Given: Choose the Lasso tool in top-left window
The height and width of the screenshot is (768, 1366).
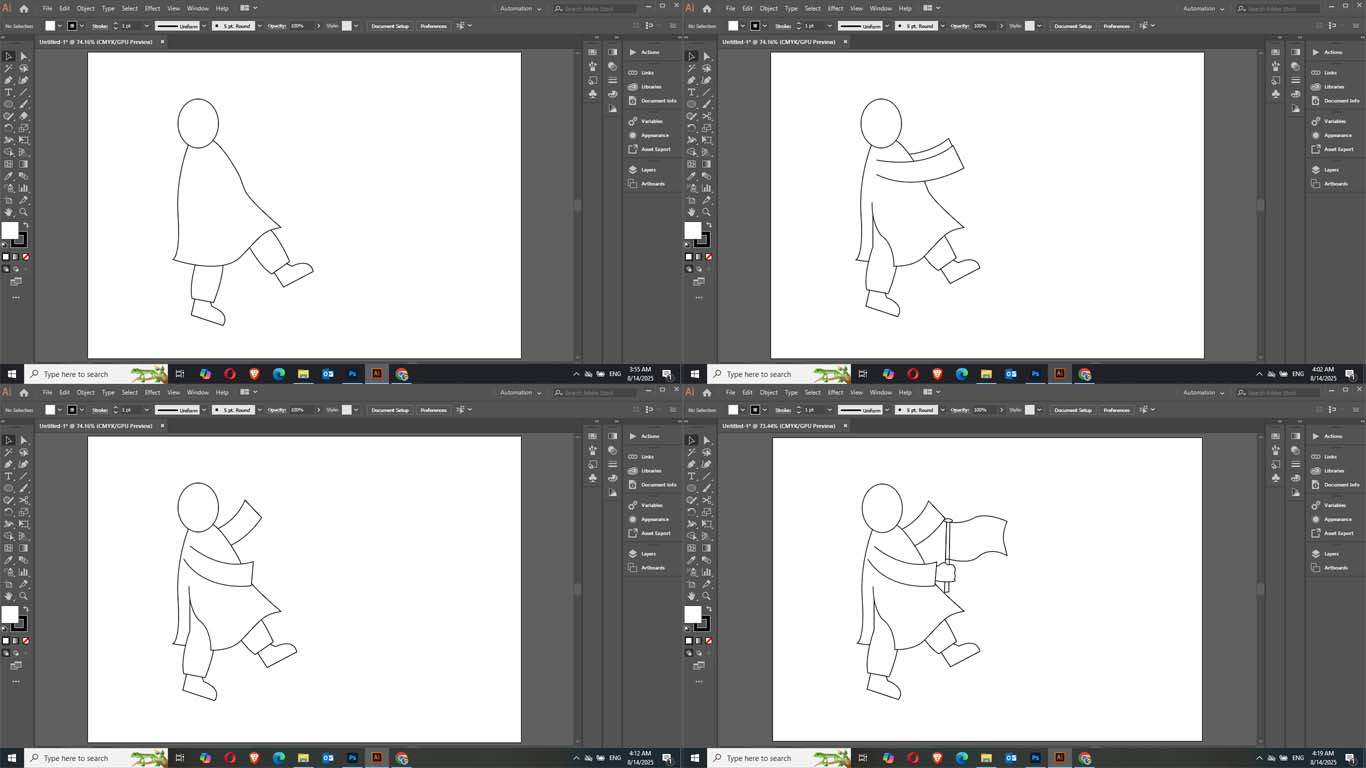Looking at the screenshot, I should click(x=23, y=68).
